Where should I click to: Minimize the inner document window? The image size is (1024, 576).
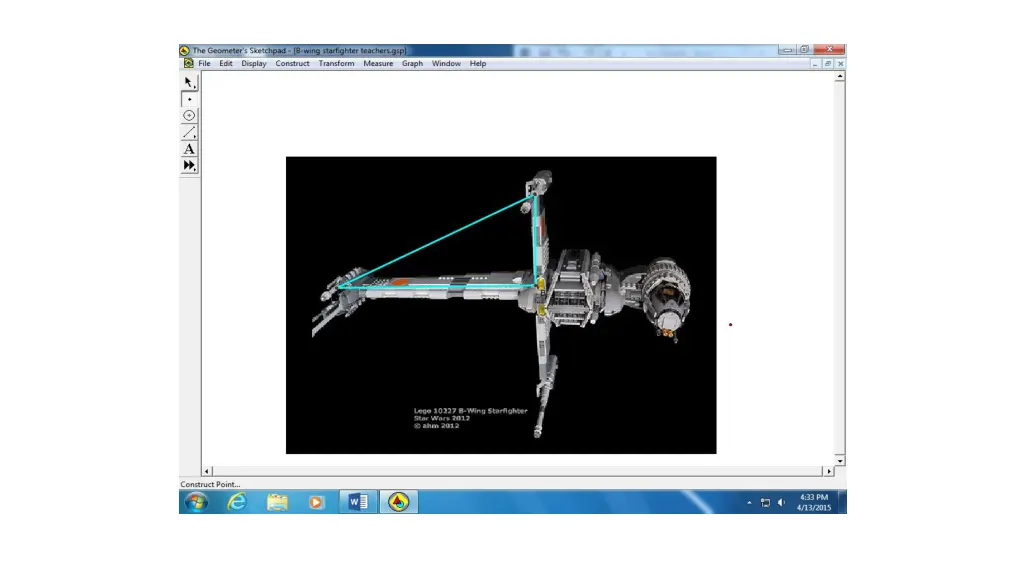(814, 63)
